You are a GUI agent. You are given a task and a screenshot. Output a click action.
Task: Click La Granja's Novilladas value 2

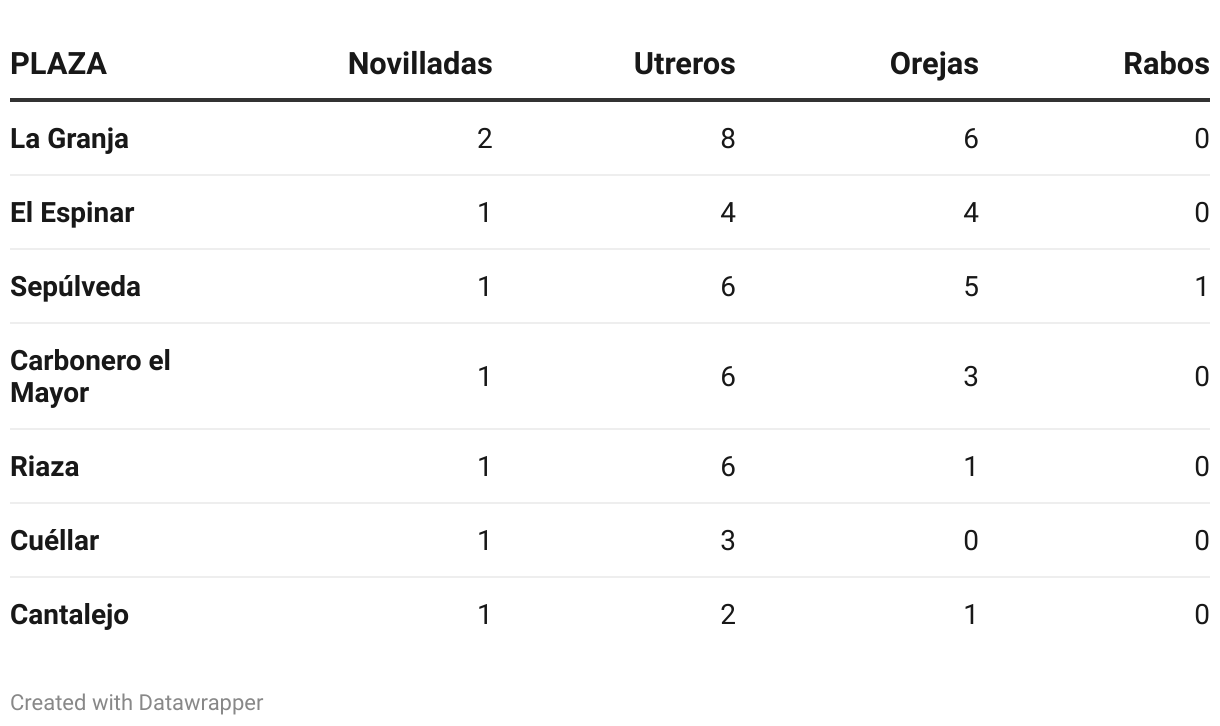(x=484, y=138)
